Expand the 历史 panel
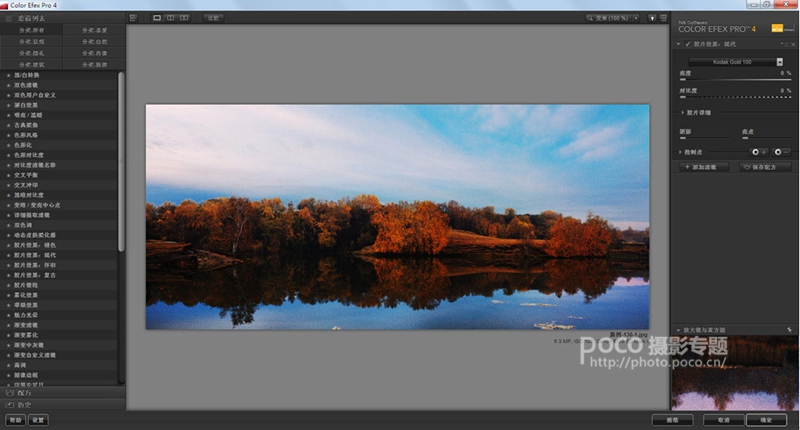This screenshot has height=430, width=800. 62,405
